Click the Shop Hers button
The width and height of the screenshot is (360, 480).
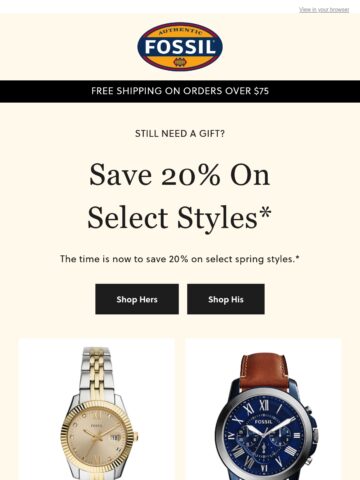[x=137, y=299]
